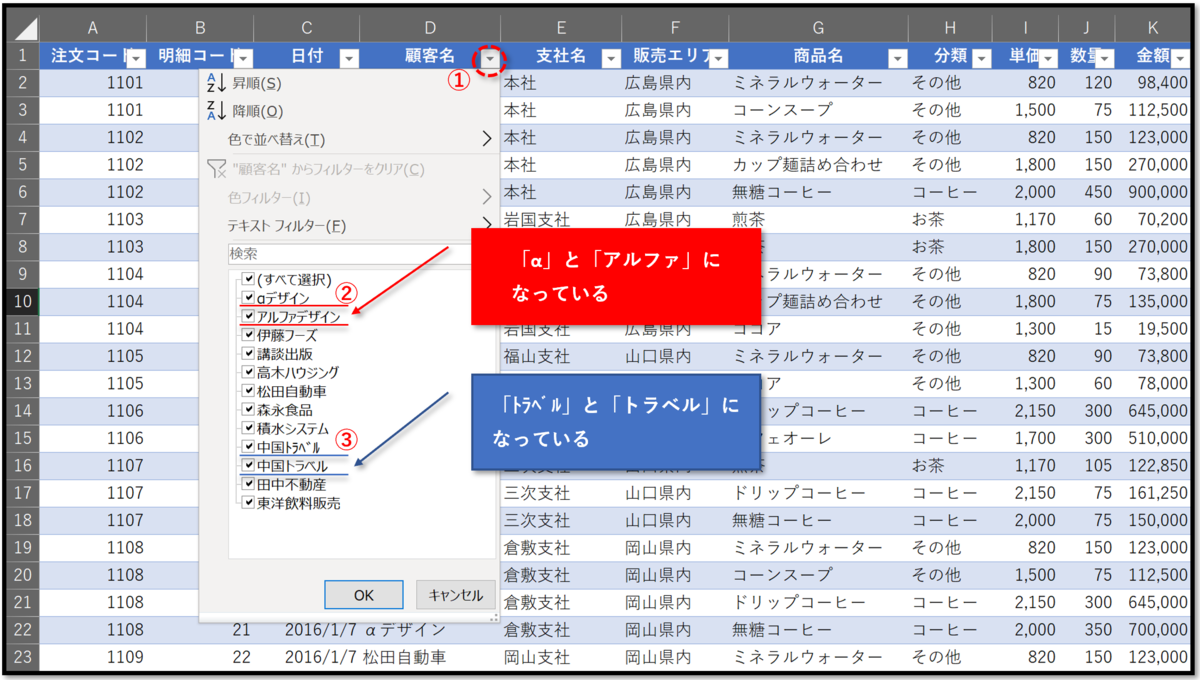This screenshot has width=1200, height=680.
Task: Uncheck the 中国トラベル filter entry
Action: point(249,464)
